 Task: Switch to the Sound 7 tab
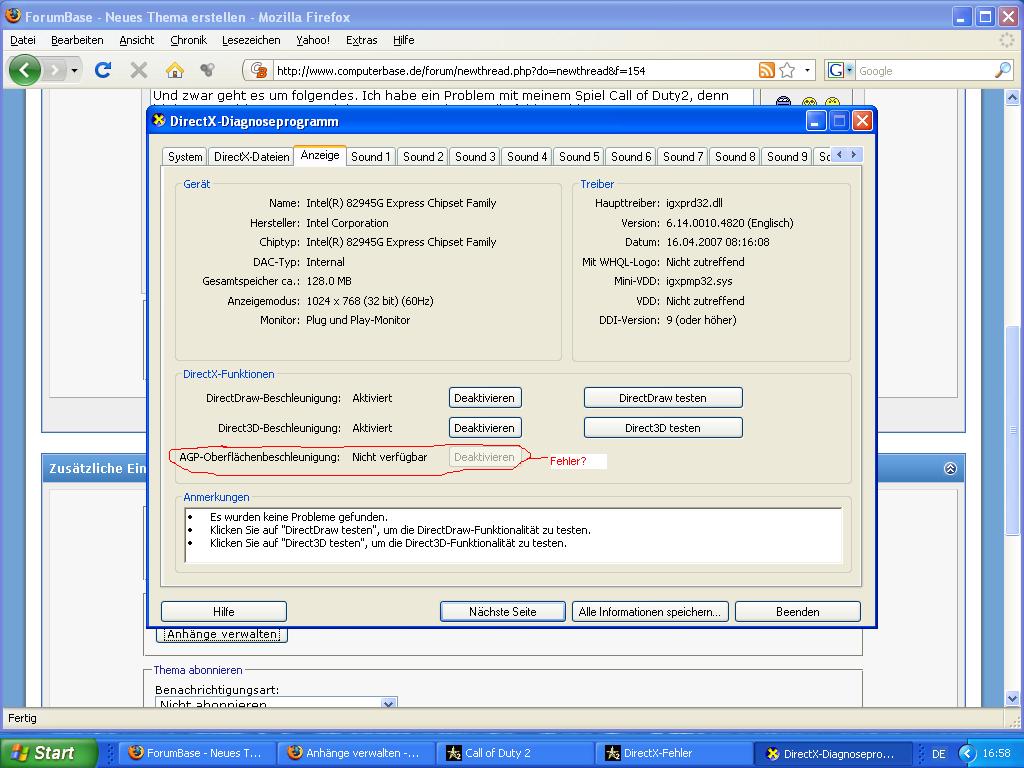682,157
